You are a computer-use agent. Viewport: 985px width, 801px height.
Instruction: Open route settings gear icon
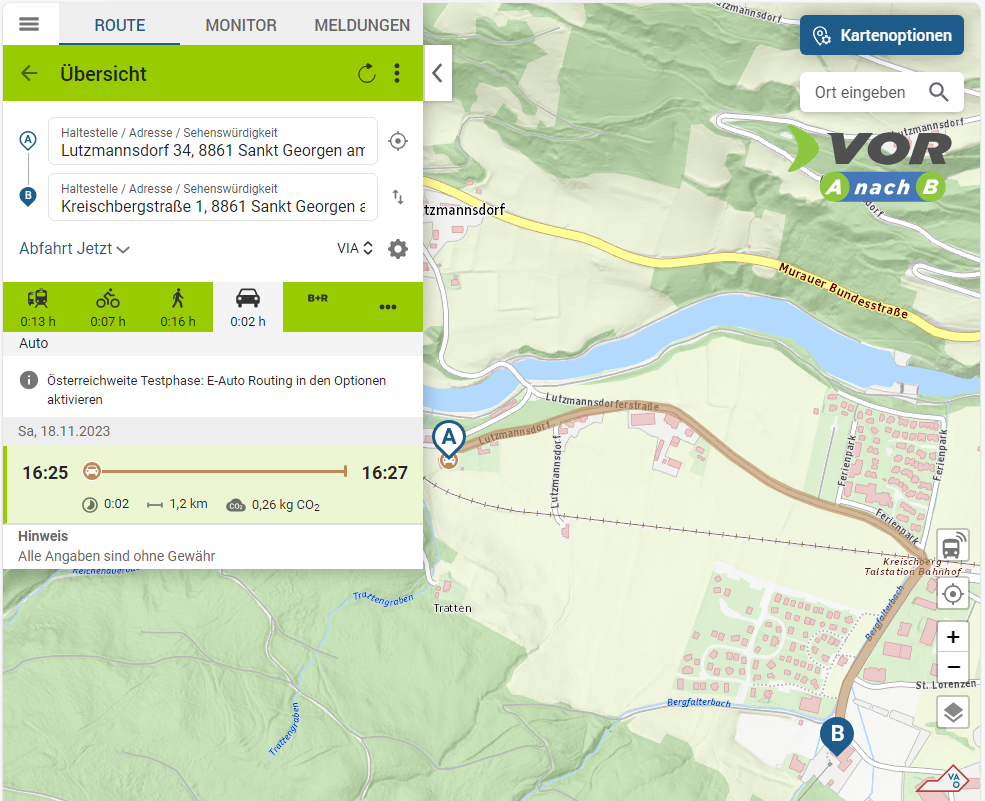(x=398, y=249)
